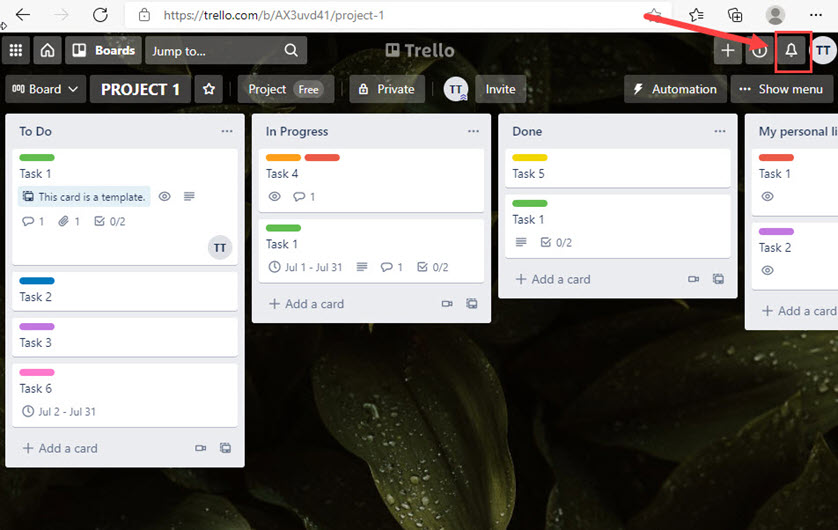Open the Automation menu
Image resolution: width=838 pixels, height=530 pixels.
pyautogui.click(x=675, y=89)
